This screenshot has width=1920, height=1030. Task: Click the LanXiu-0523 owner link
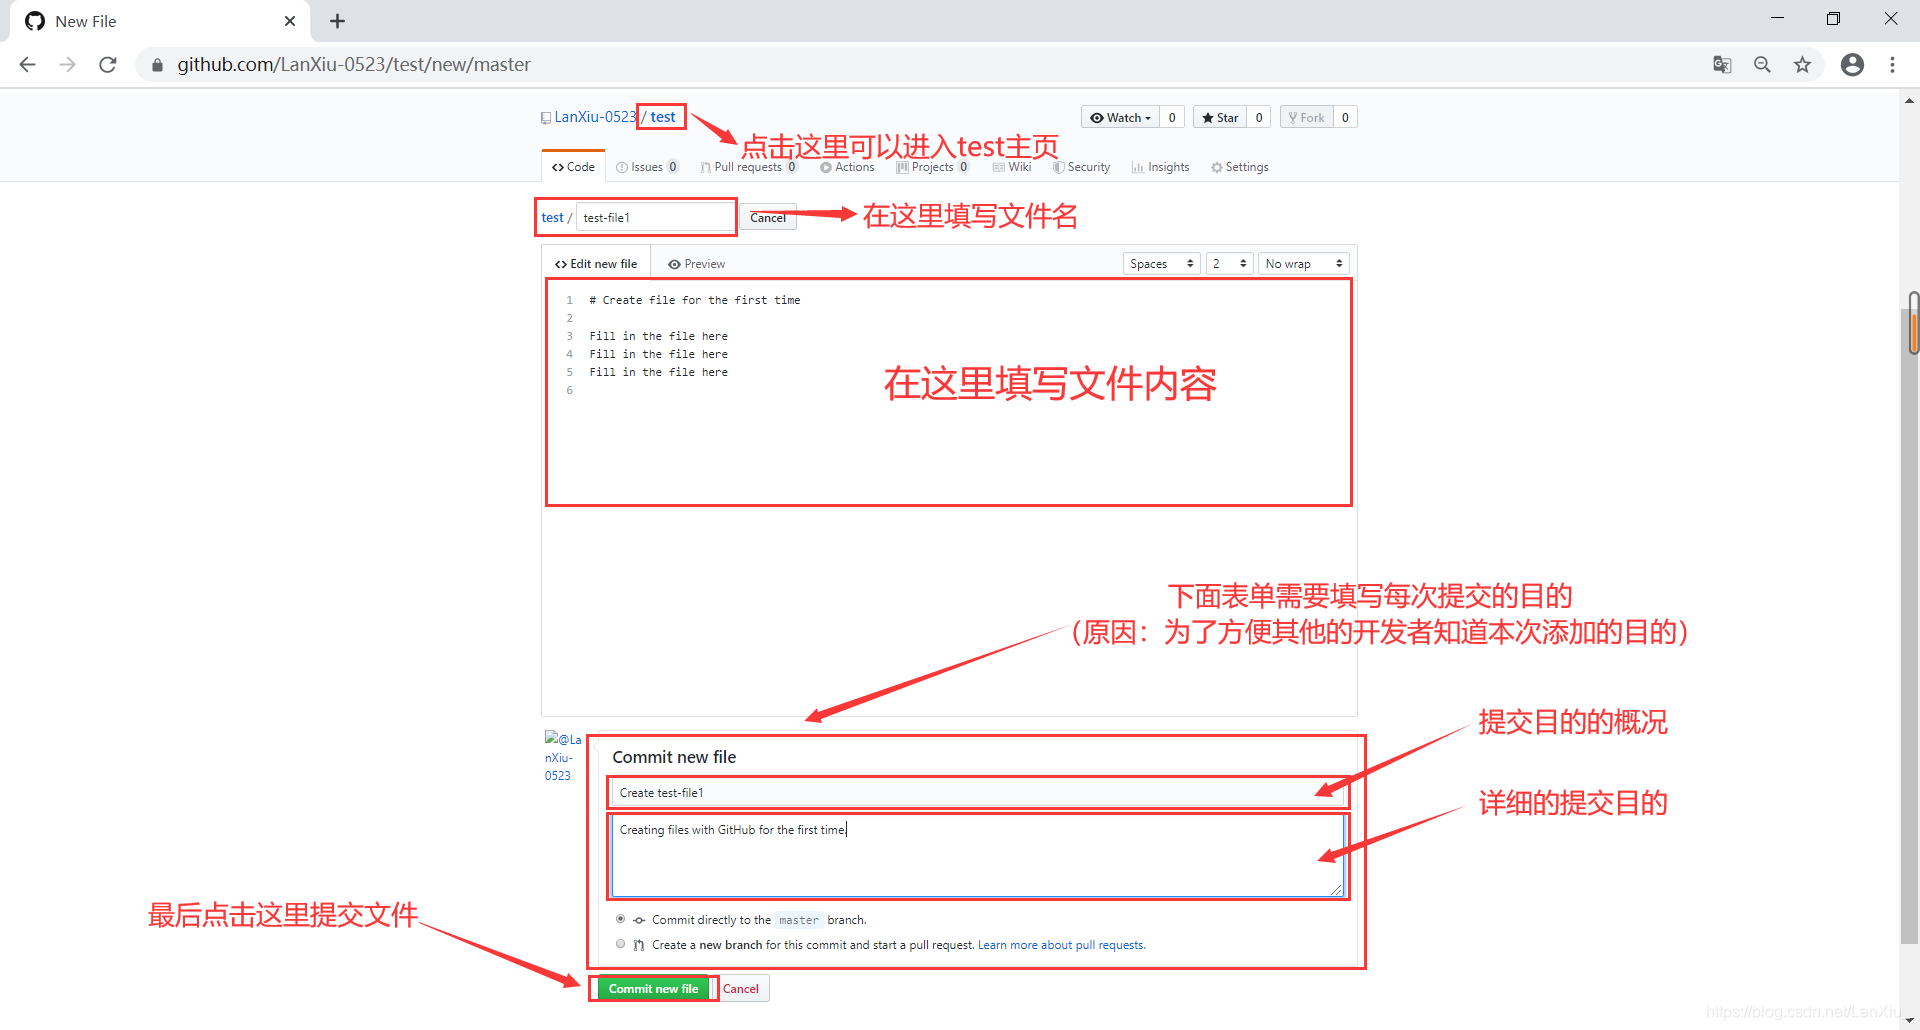595,117
